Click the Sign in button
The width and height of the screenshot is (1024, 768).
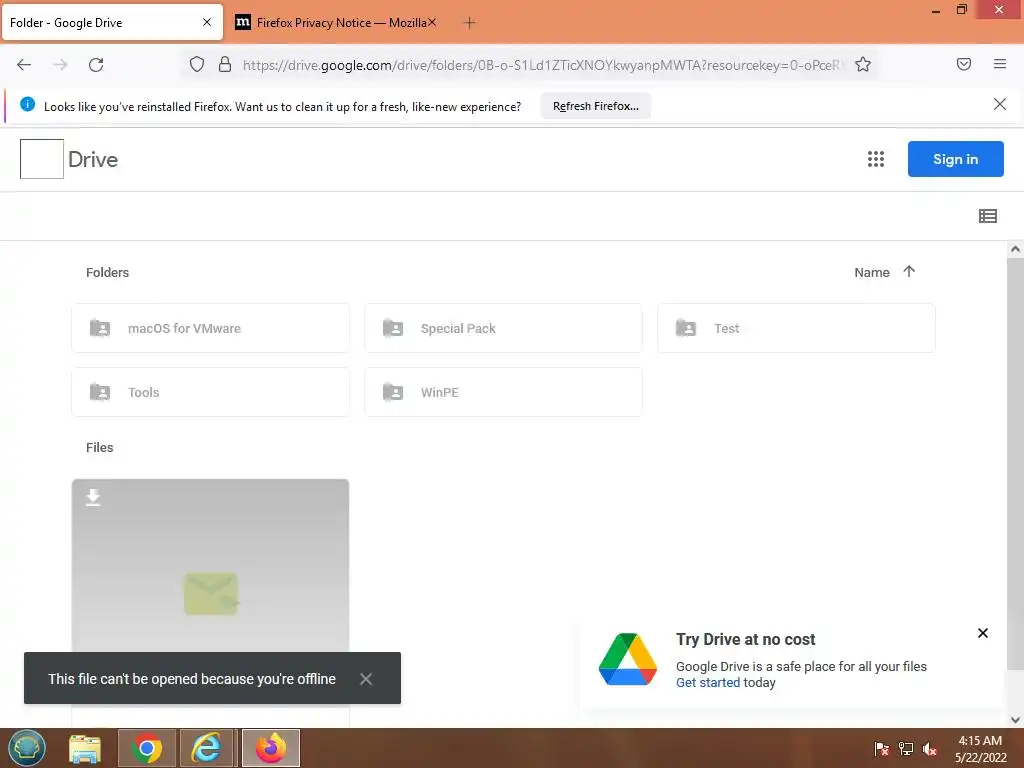click(955, 159)
